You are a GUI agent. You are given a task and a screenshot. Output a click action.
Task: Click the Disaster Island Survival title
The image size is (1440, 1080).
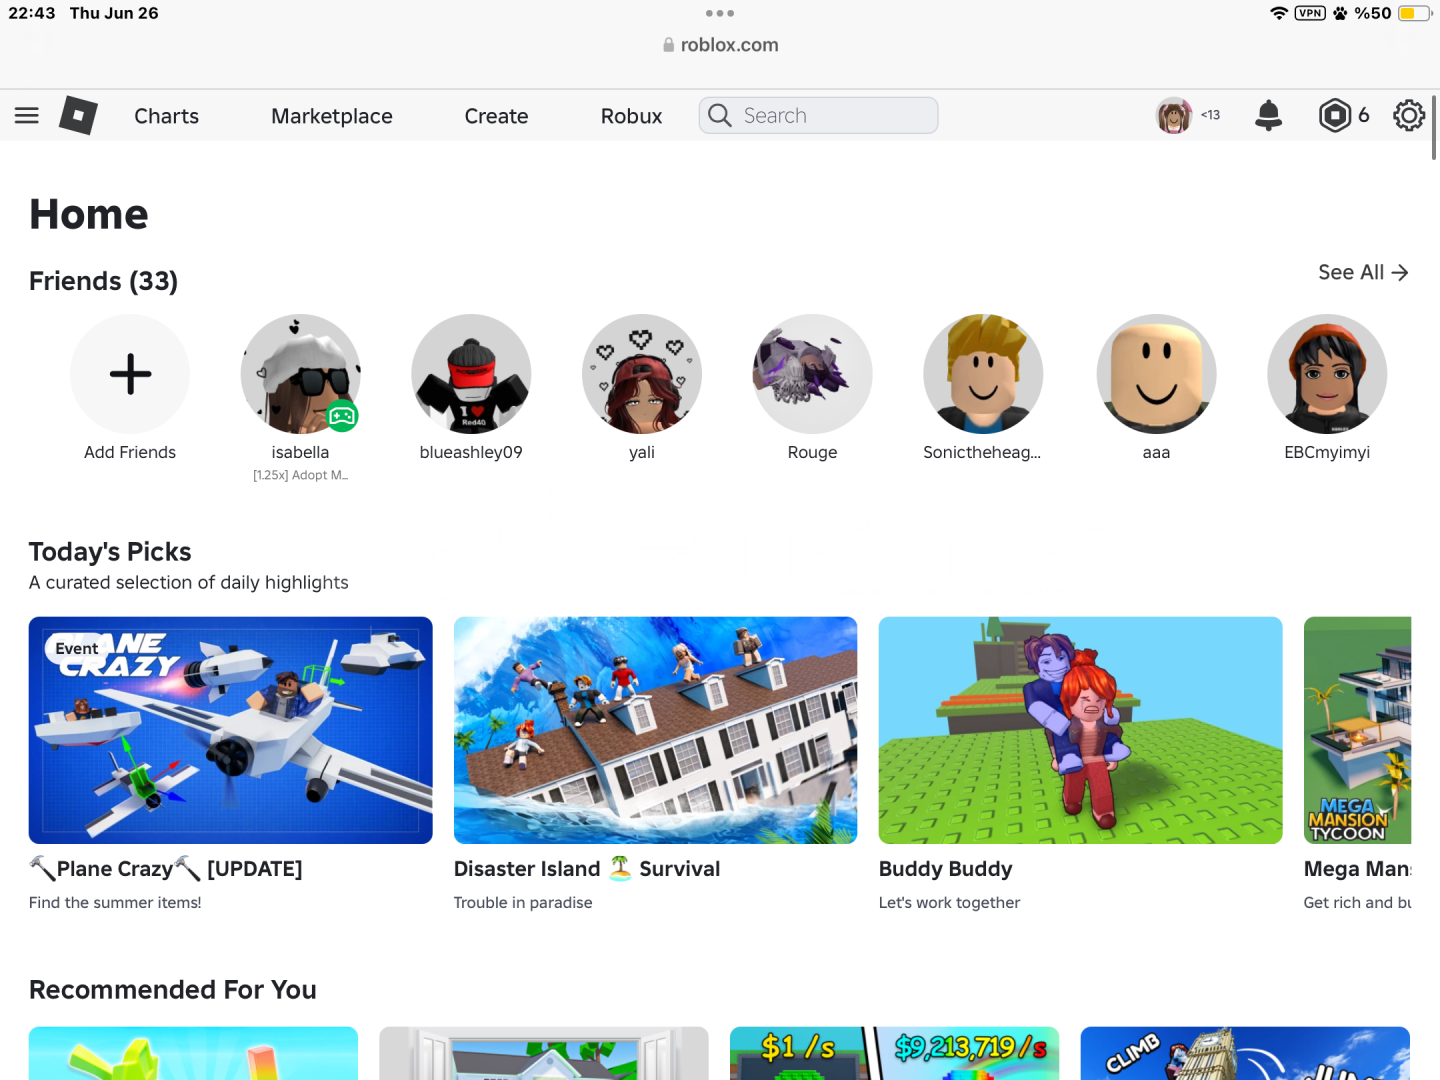click(587, 869)
